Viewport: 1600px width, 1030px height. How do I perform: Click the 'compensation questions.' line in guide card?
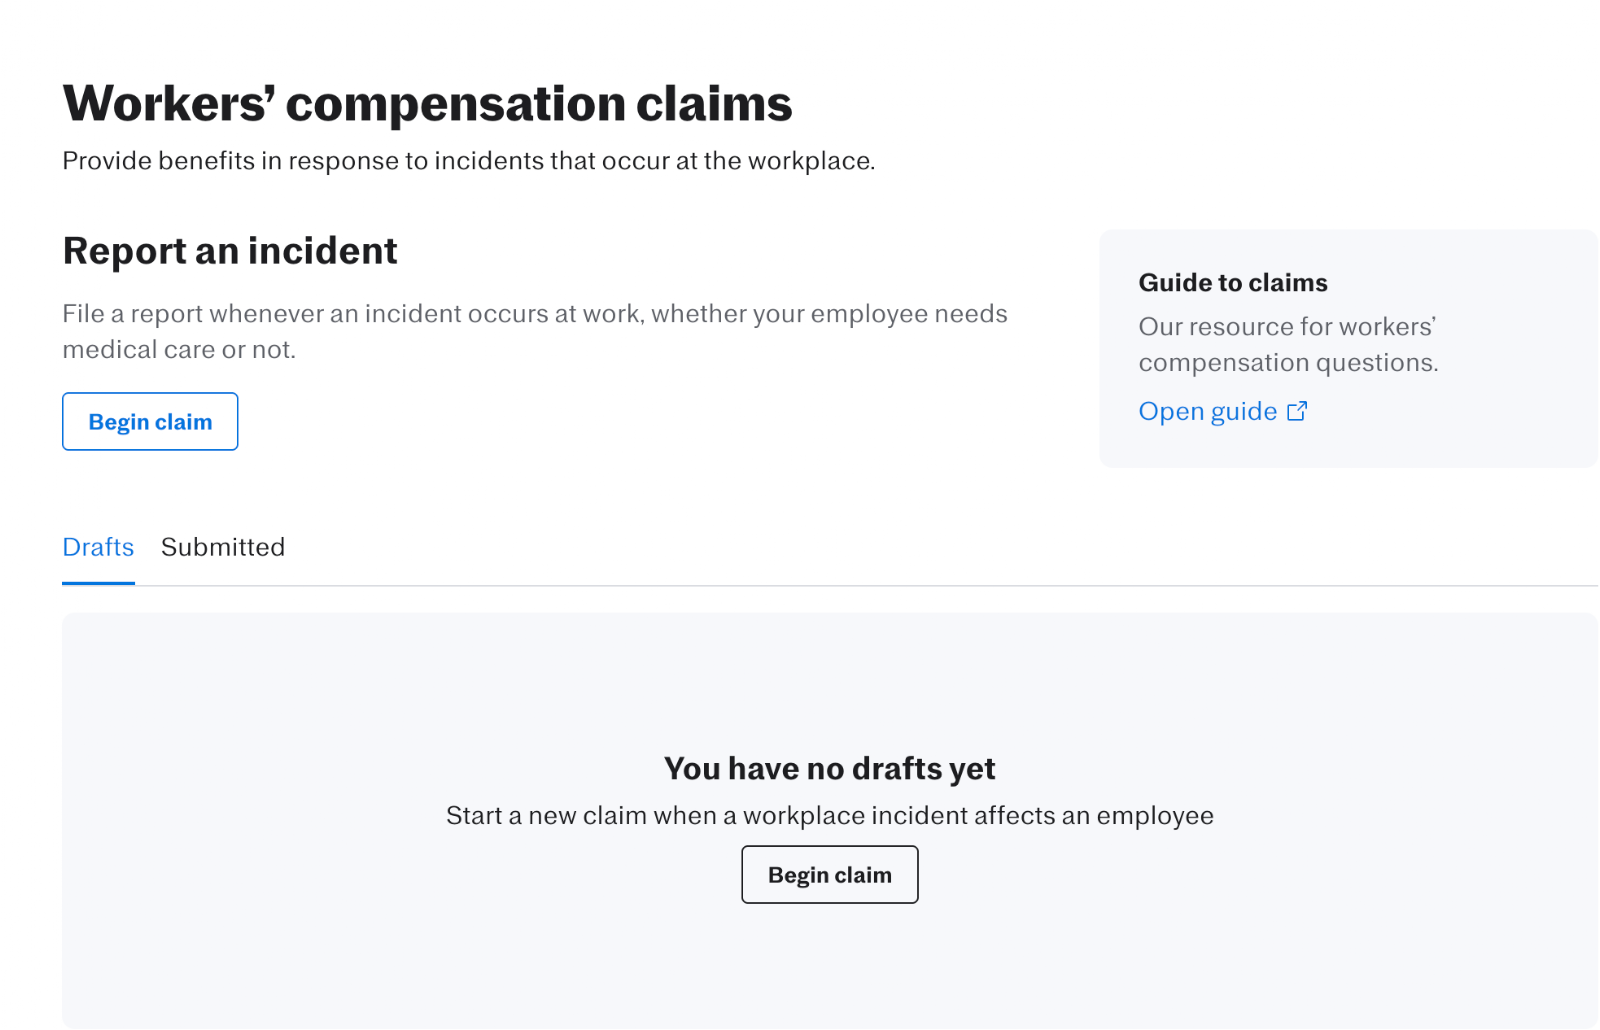[1288, 363]
